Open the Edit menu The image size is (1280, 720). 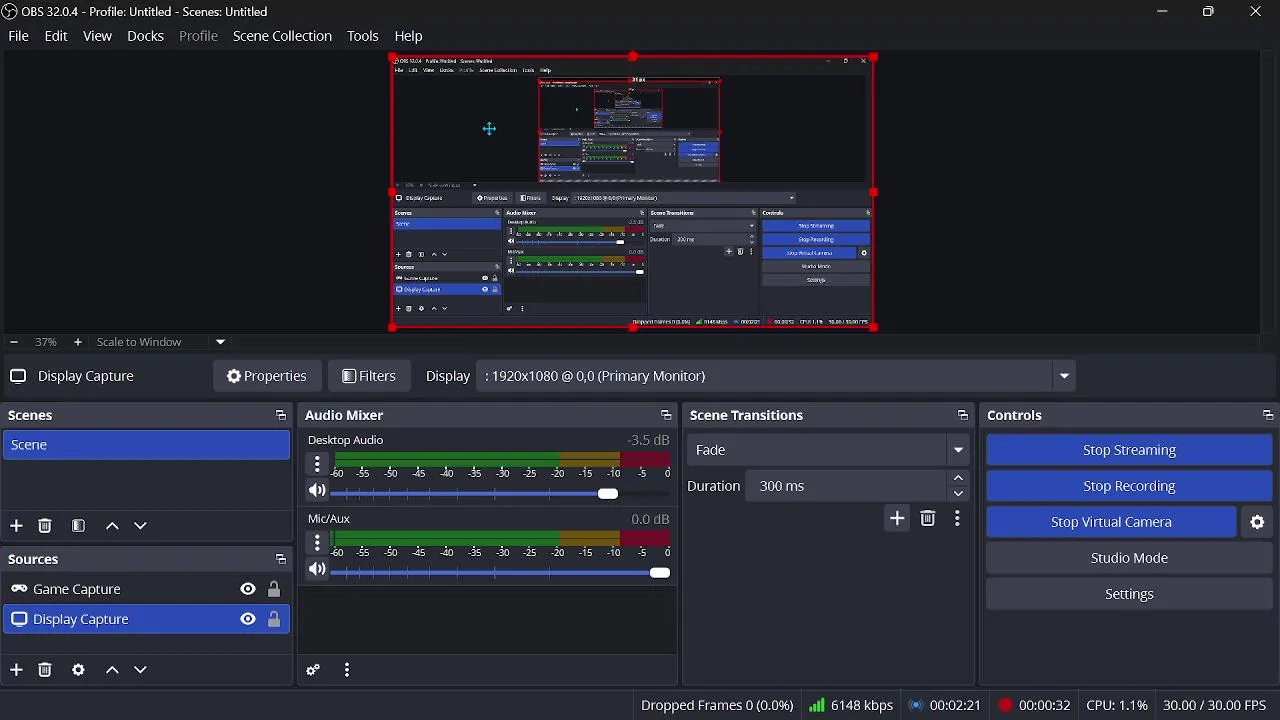click(x=56, y=36)
